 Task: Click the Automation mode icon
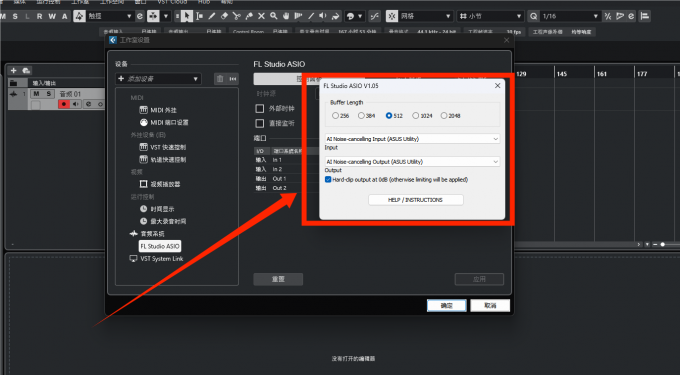pyautogui.click(x=79, y=16)
